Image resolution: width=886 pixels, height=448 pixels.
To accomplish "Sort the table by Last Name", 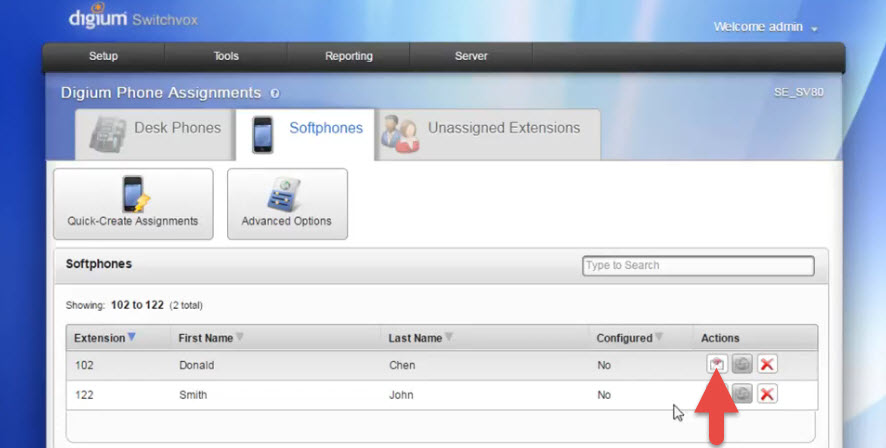I will coord(420,338).
